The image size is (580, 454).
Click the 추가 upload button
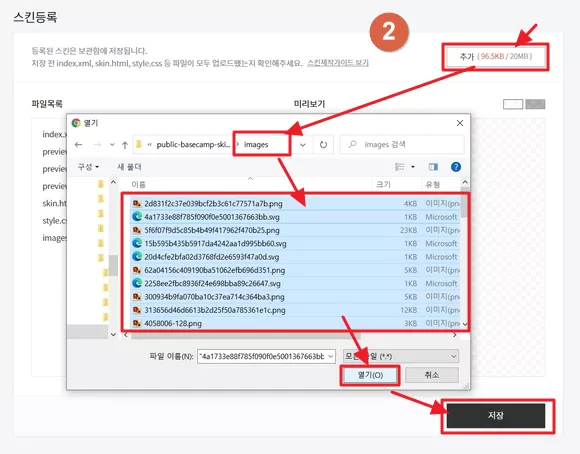[x=496, y=57]
